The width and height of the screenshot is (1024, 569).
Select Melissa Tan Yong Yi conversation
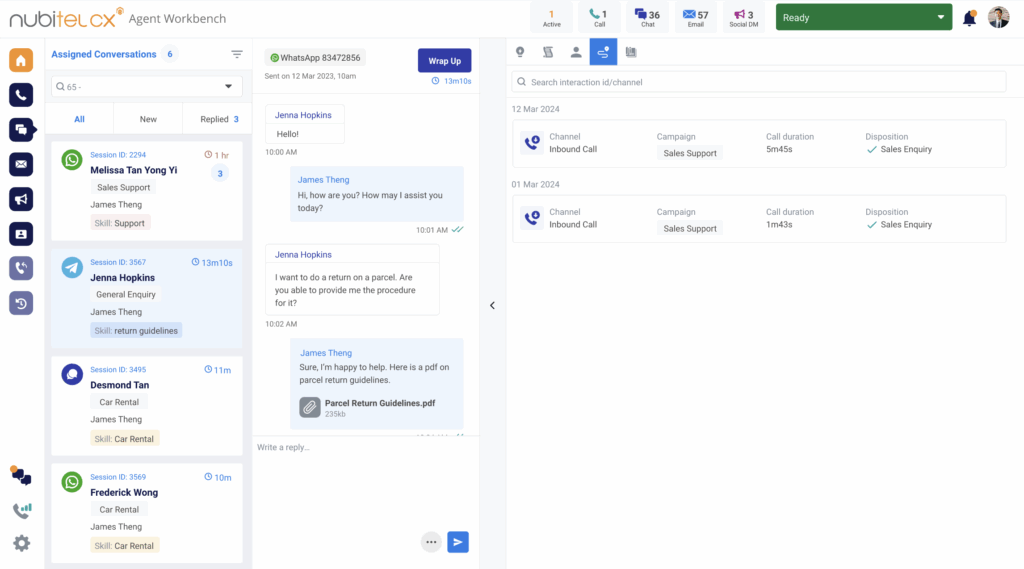click(147, 191)
